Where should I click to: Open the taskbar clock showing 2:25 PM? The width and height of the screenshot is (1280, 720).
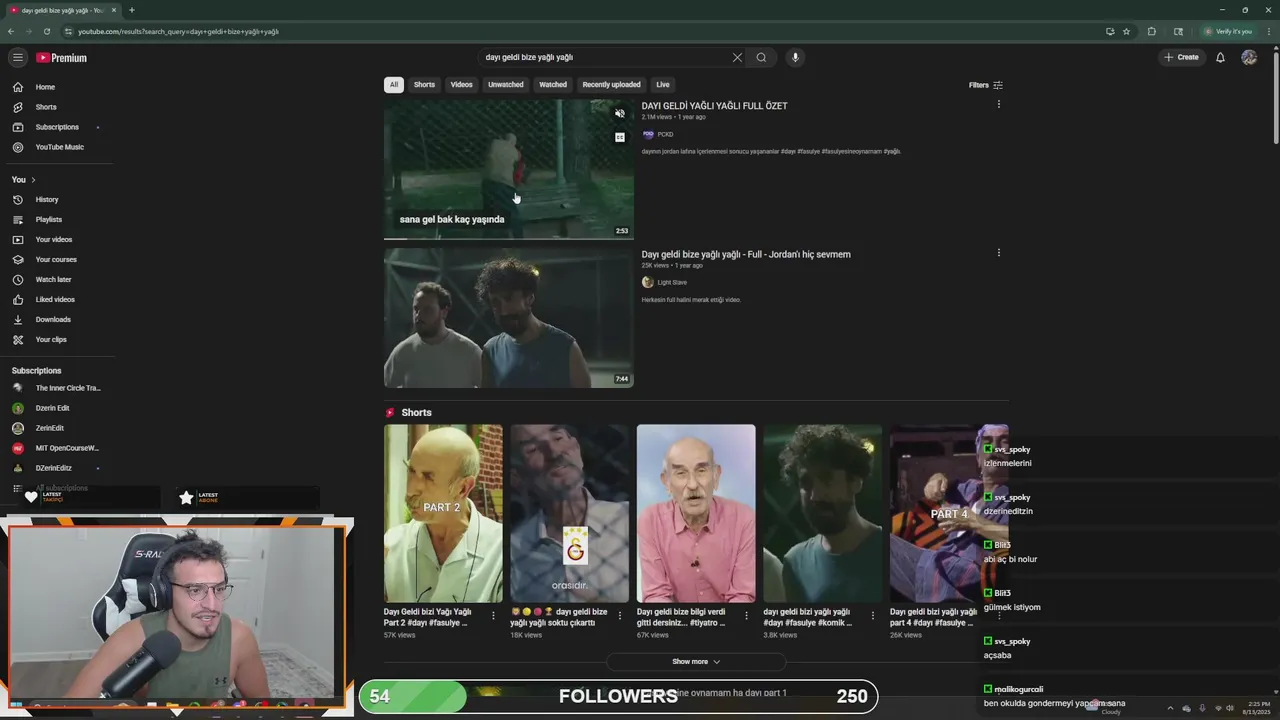pos(1255,708)
